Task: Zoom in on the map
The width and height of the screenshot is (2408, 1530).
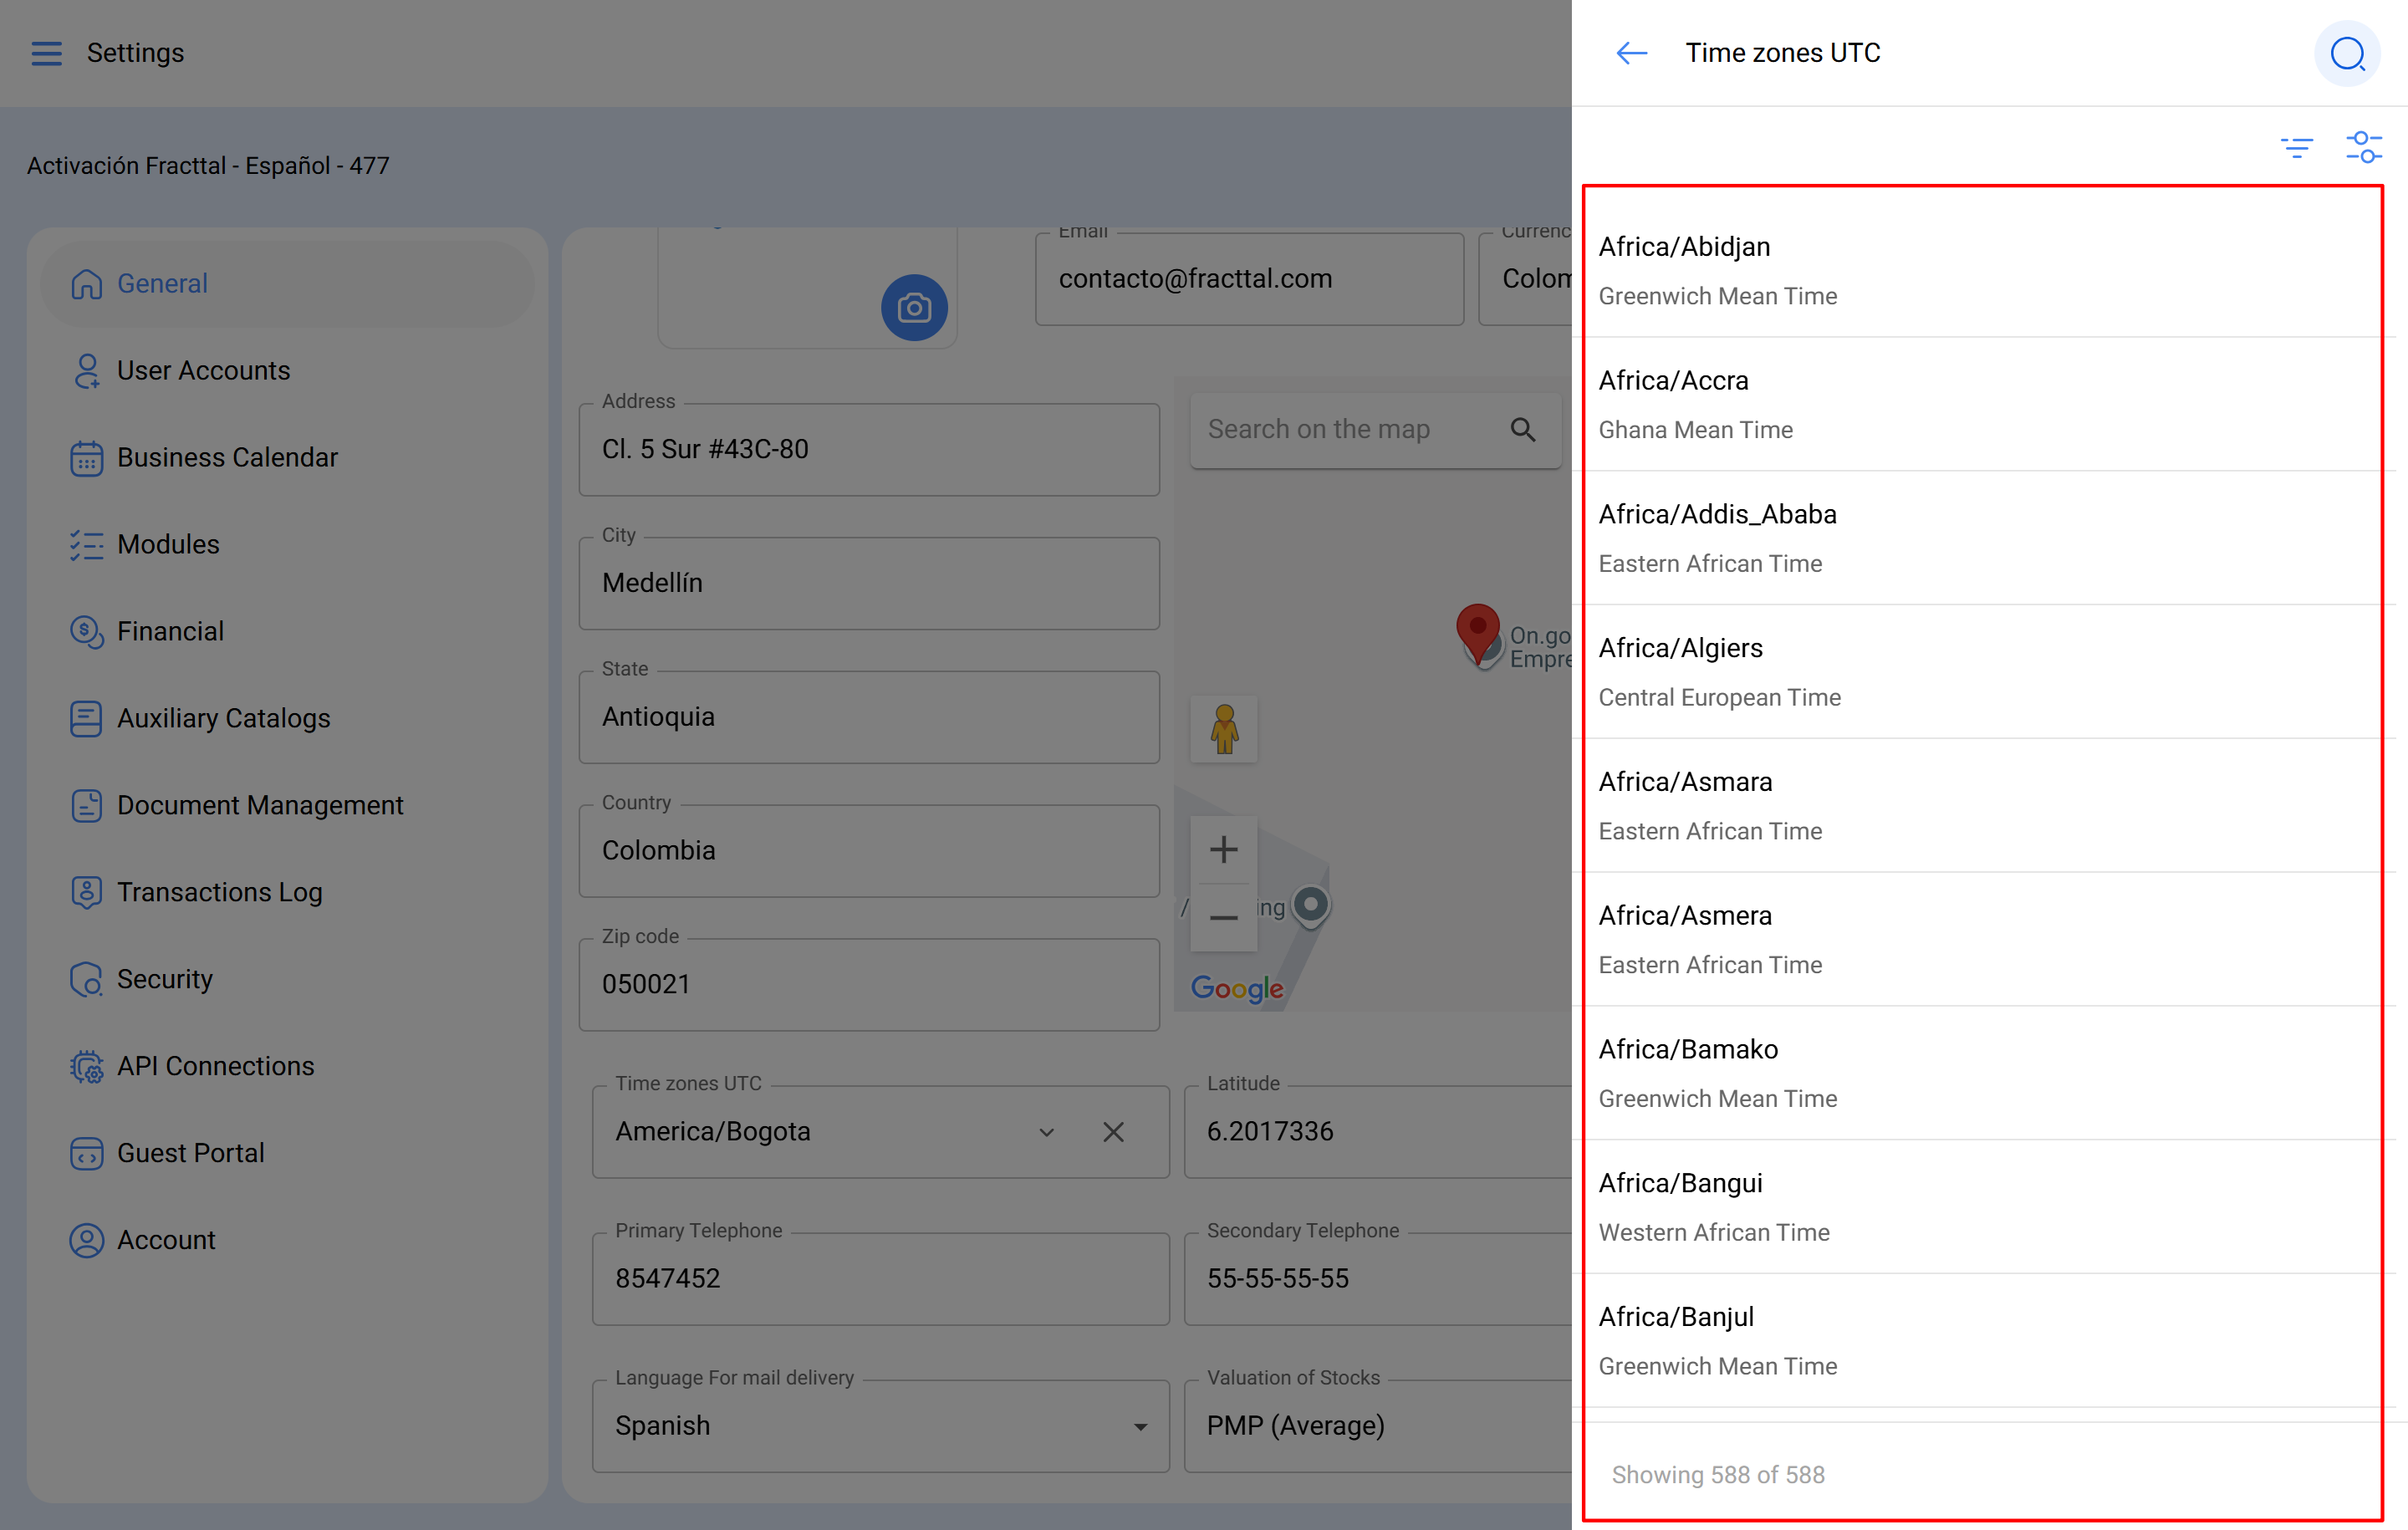Action: 1223,850
